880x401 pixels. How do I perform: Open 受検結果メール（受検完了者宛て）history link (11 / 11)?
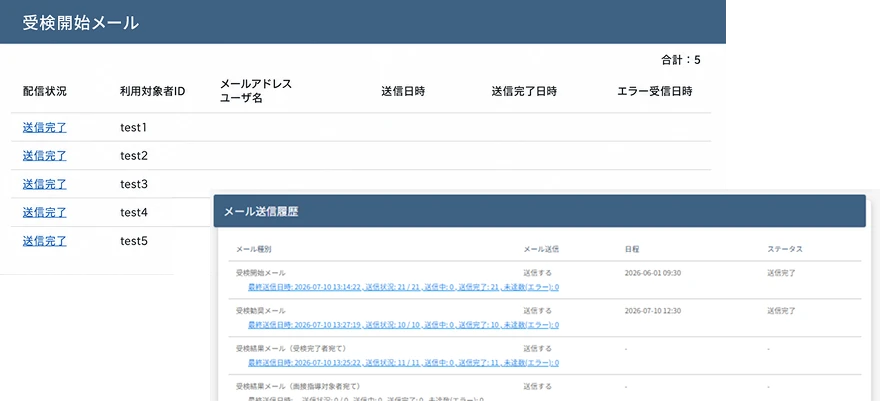[404, 363]
